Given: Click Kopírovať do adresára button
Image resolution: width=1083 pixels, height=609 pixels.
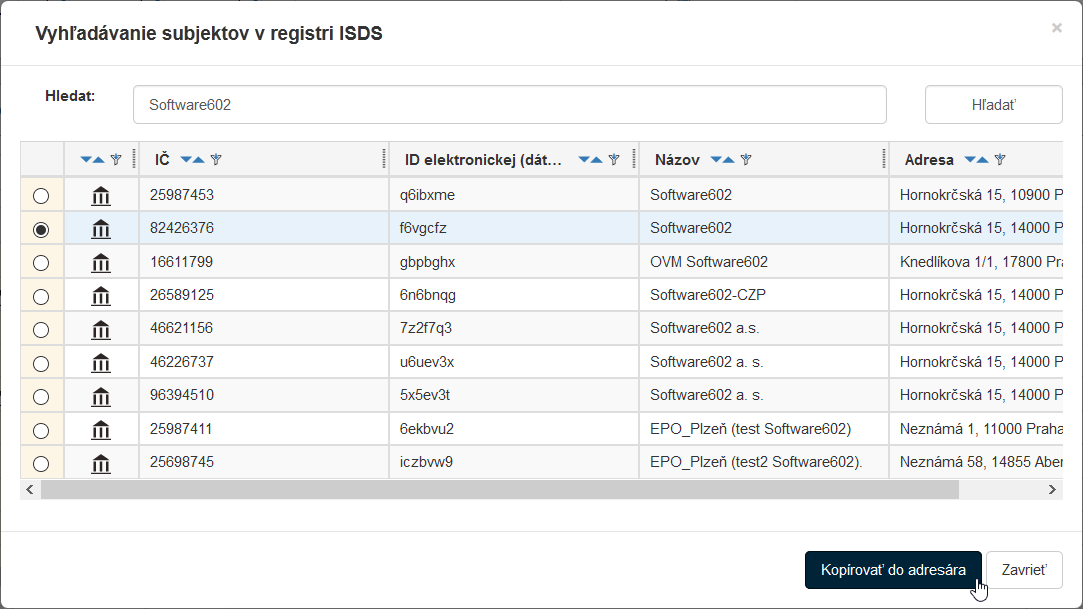Looking at the screenshot, I should [892, 570].
